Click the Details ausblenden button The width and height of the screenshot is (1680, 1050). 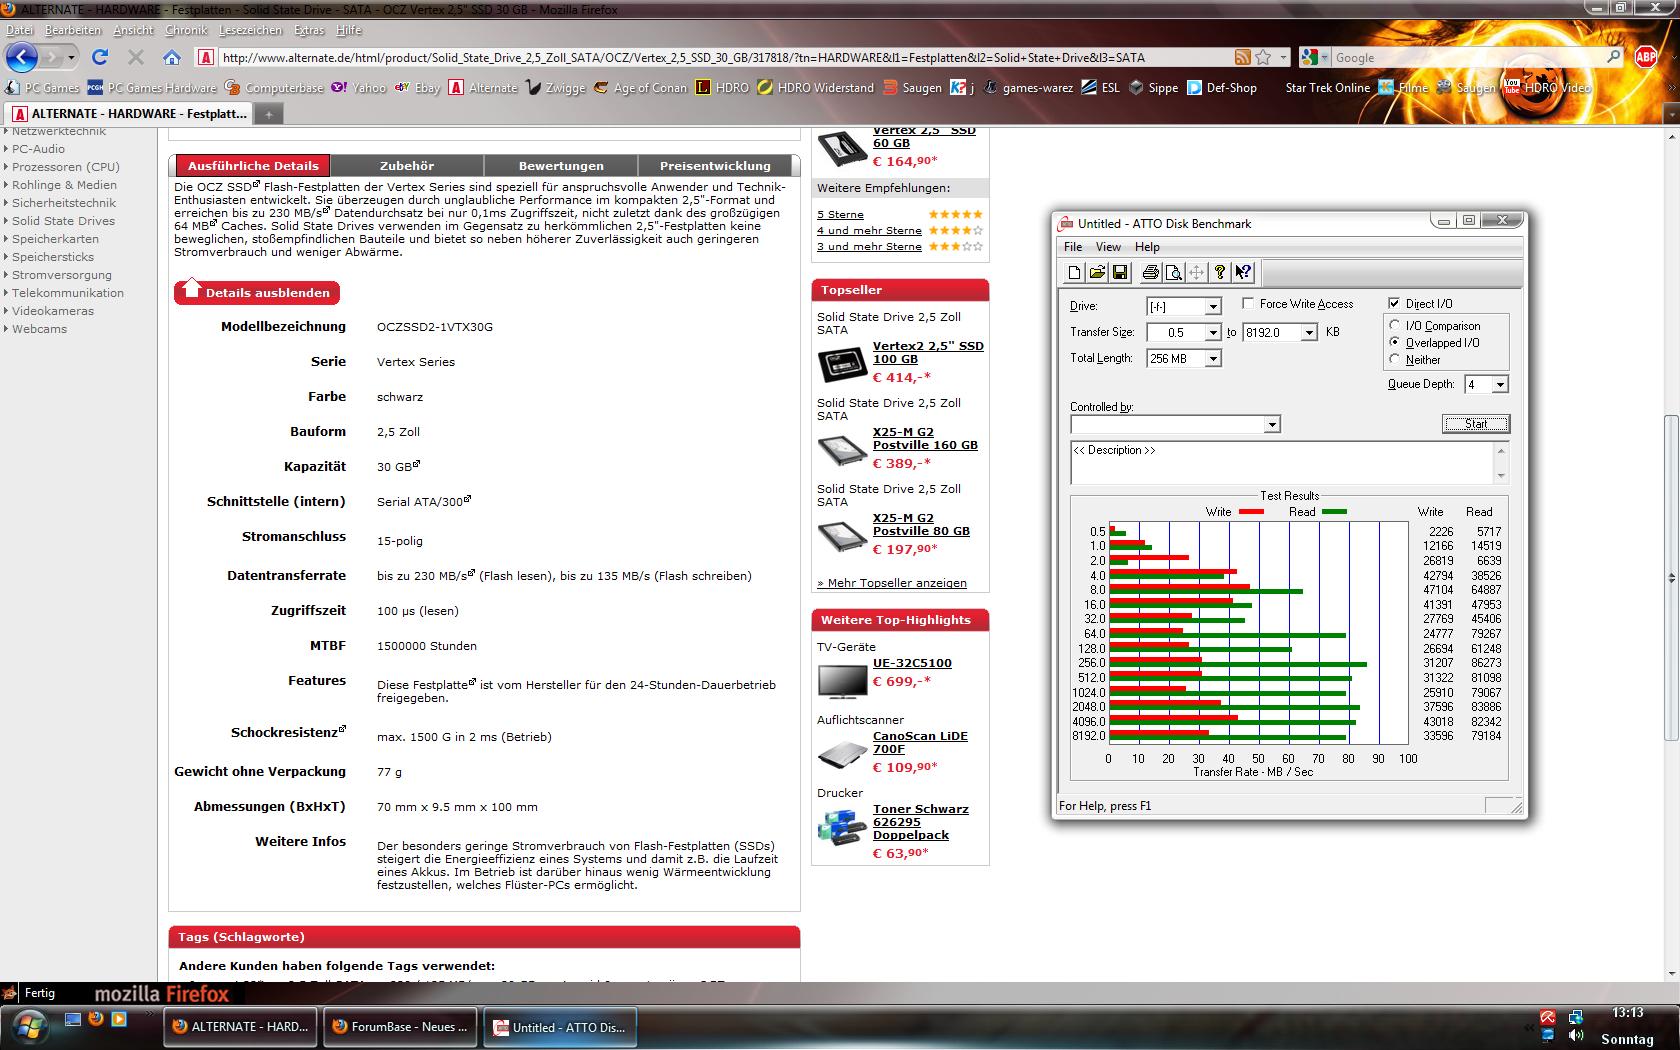[x=257, y=292]
